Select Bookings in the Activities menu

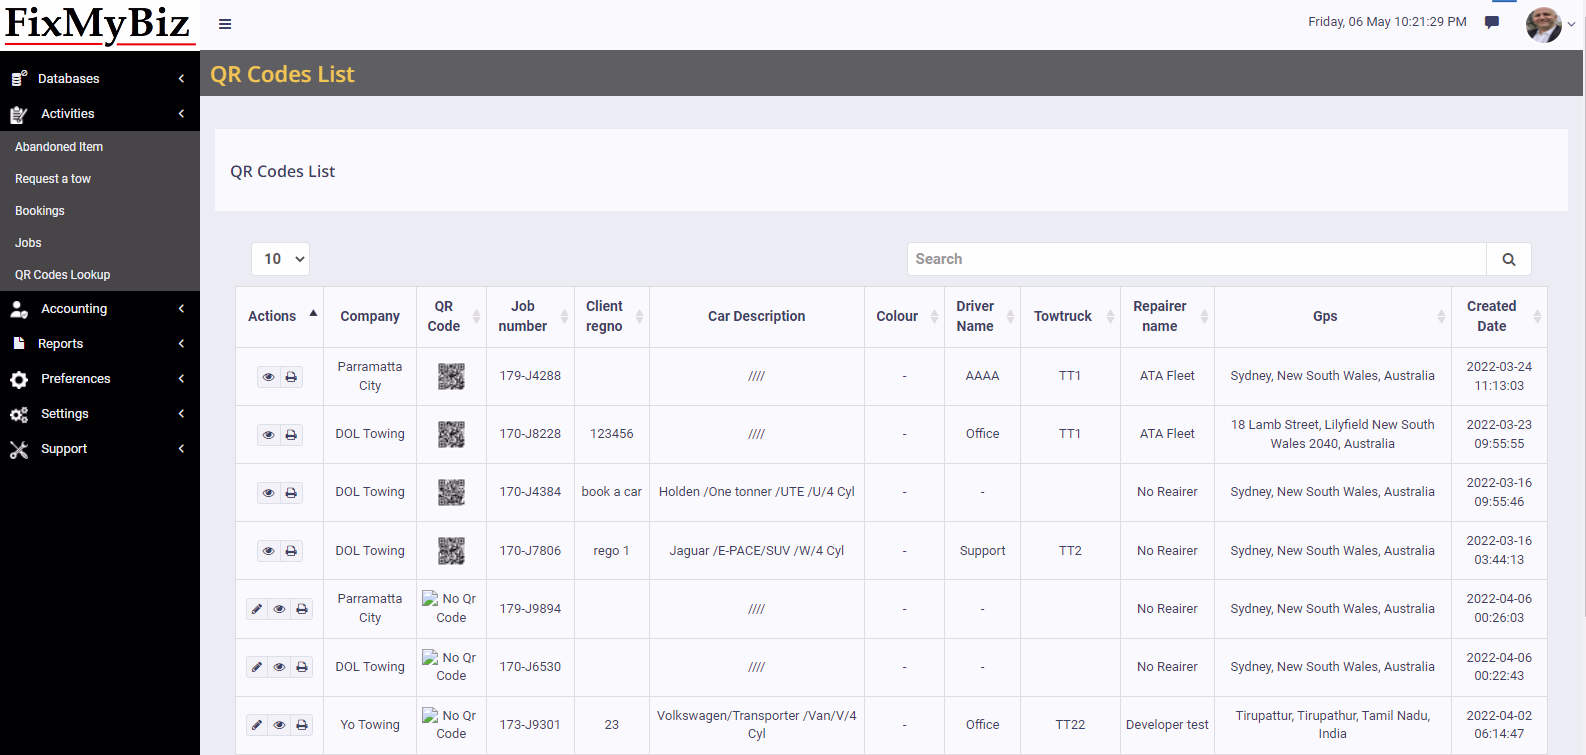tap(40, 211)
